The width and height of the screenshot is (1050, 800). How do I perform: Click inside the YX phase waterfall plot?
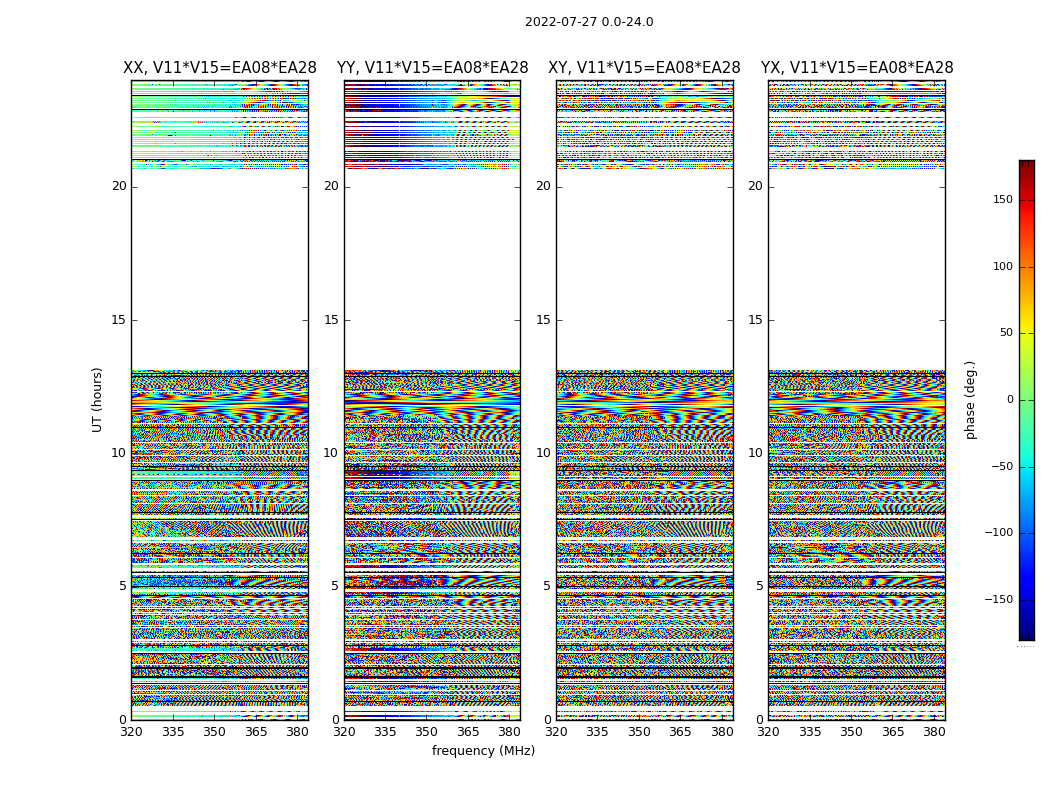857,400
